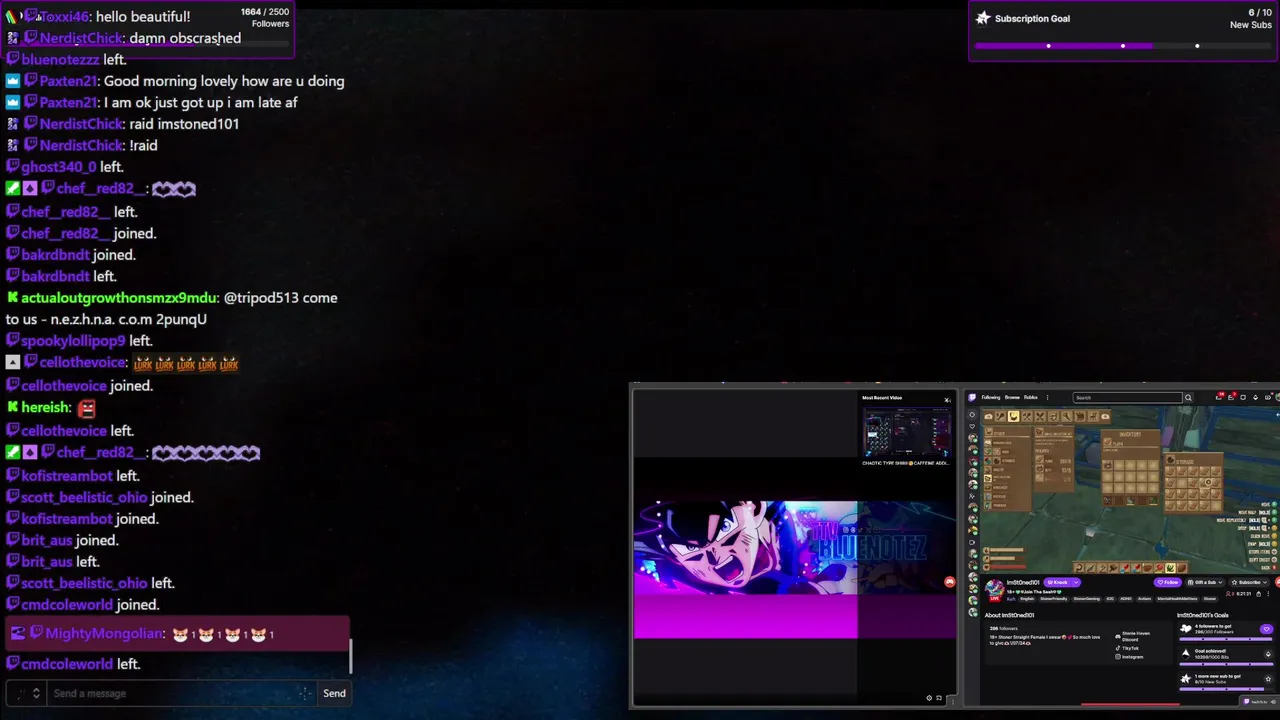Click the chat scrollbar beside MightyMongolian message

350,657
